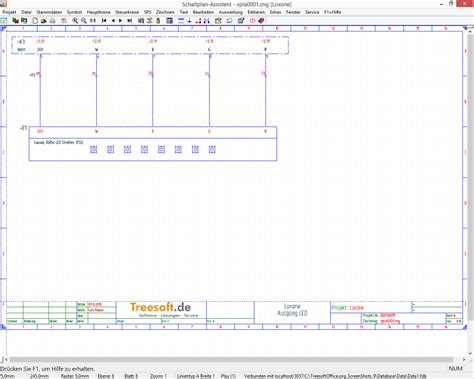Click the 'Blatt 0' status bar entry
The height and width of the screenshot is (379, 474).
[131, 376]
